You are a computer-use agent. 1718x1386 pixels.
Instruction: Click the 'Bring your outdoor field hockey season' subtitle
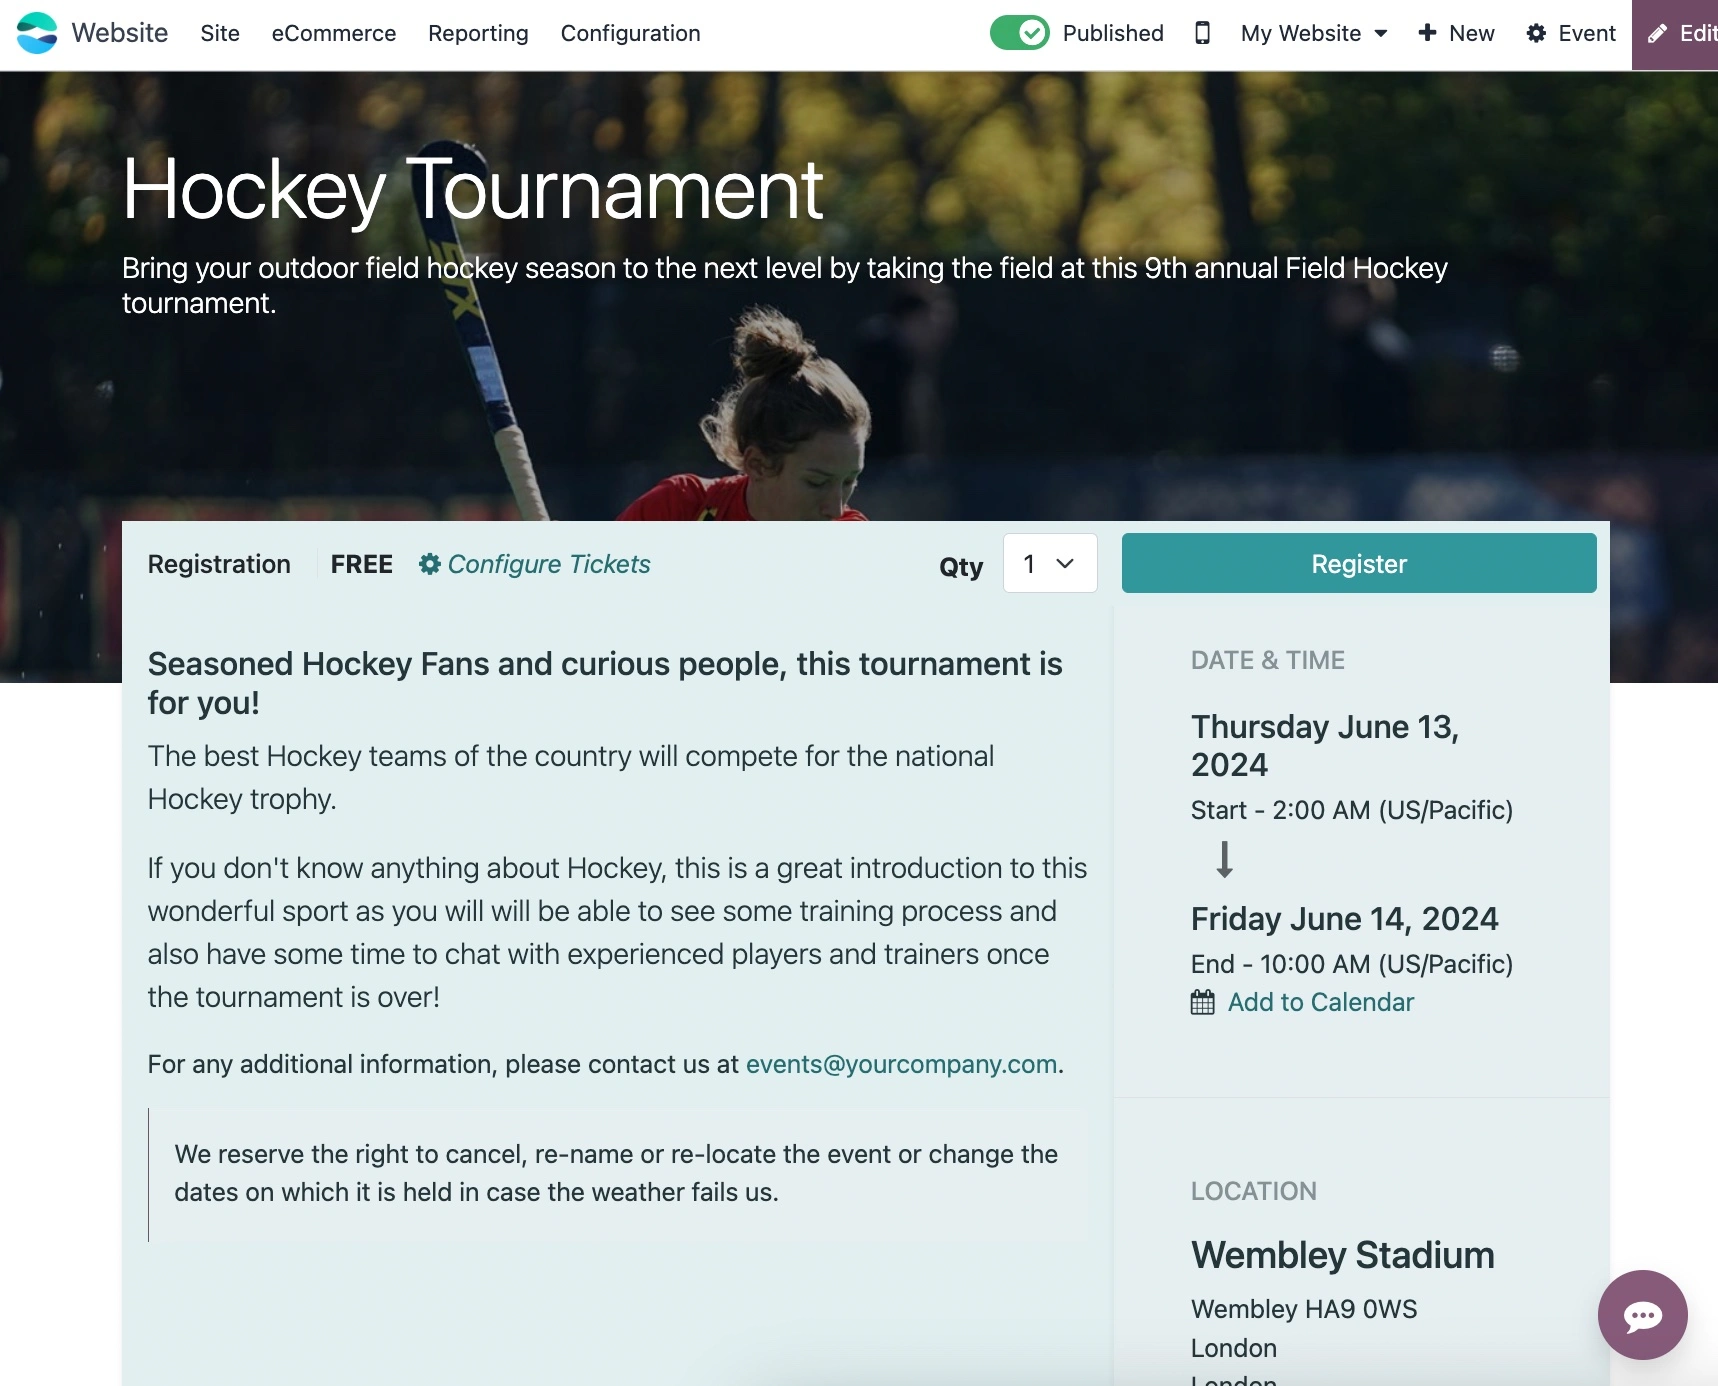784,285
